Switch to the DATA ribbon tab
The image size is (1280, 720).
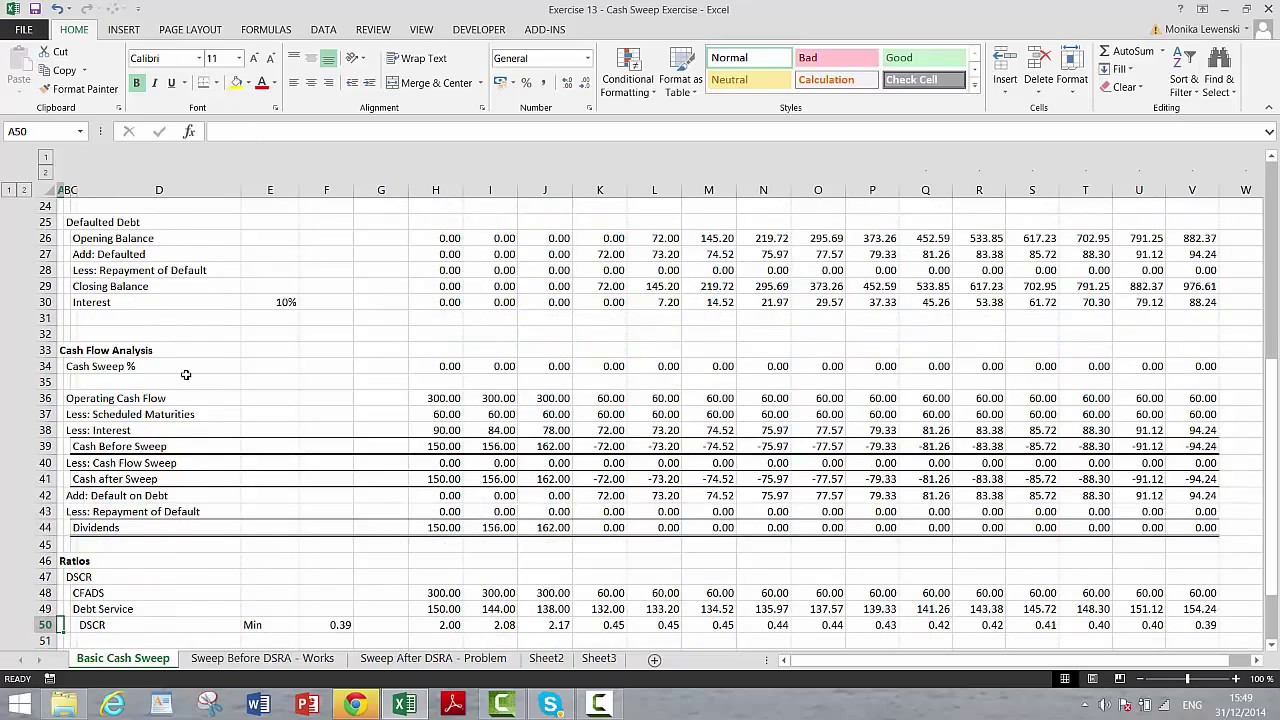click(323, 30)
